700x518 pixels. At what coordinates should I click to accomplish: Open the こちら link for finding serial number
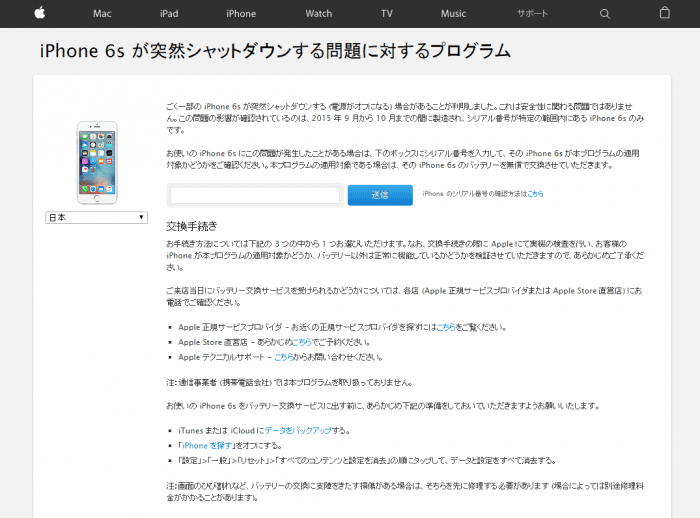[x=535, y=194]
